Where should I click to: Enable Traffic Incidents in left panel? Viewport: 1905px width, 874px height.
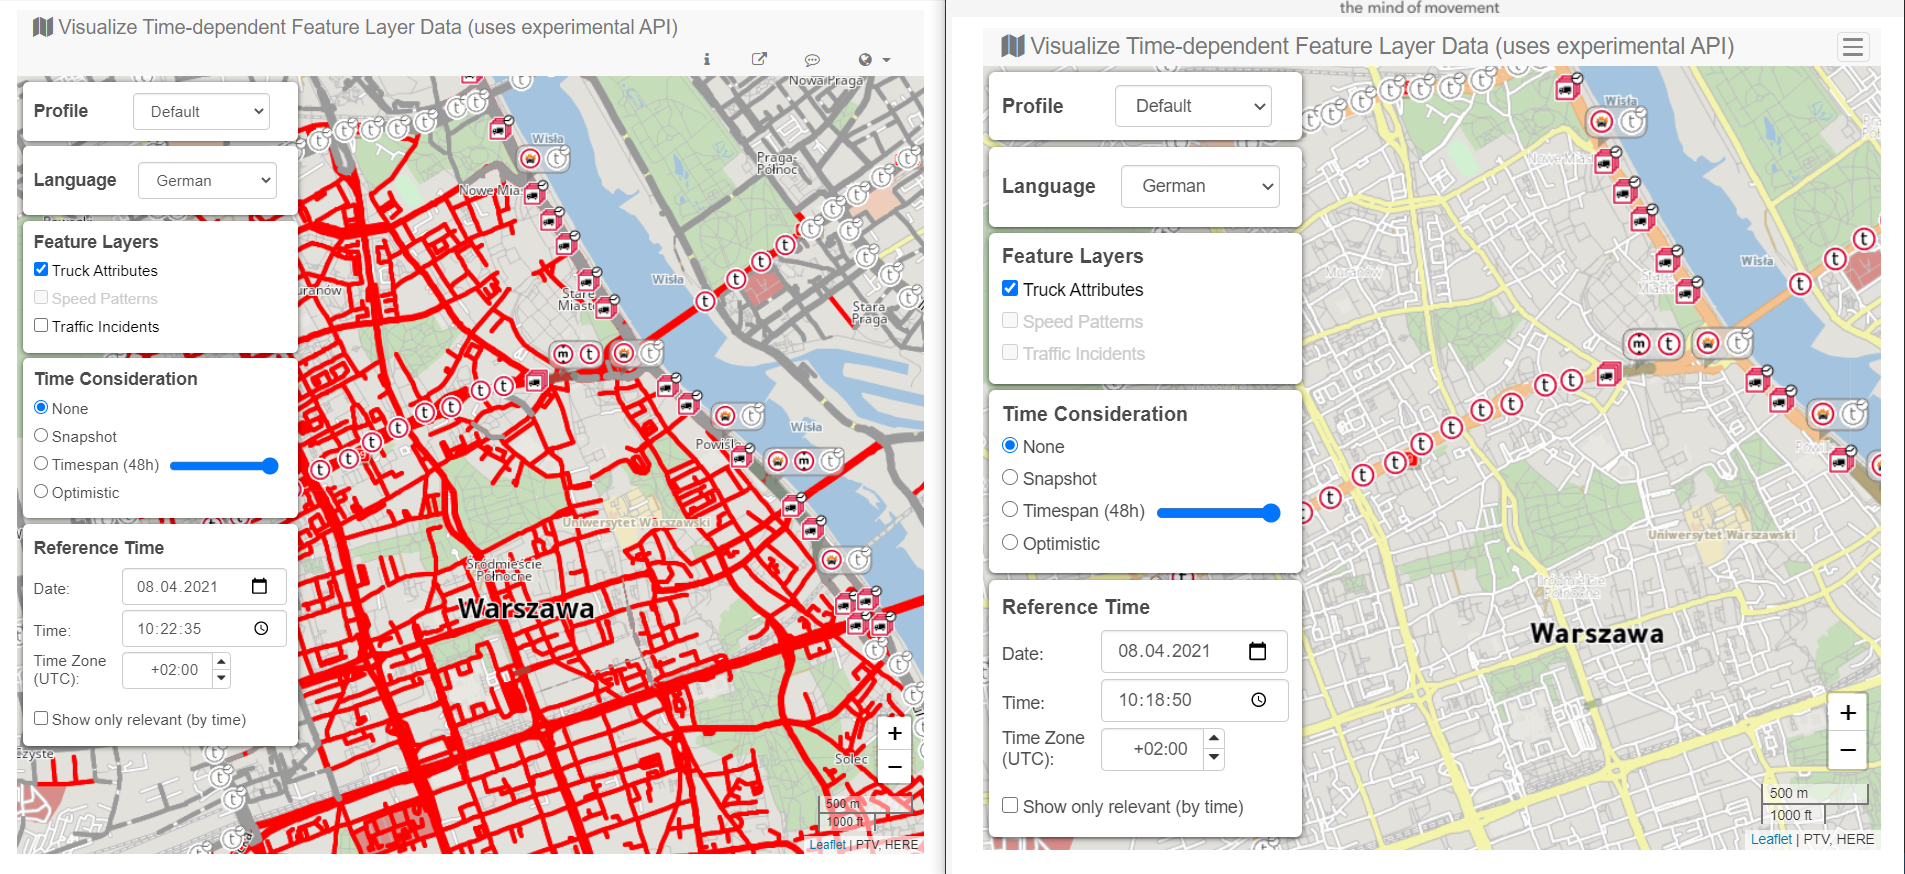tap(41, 326)
